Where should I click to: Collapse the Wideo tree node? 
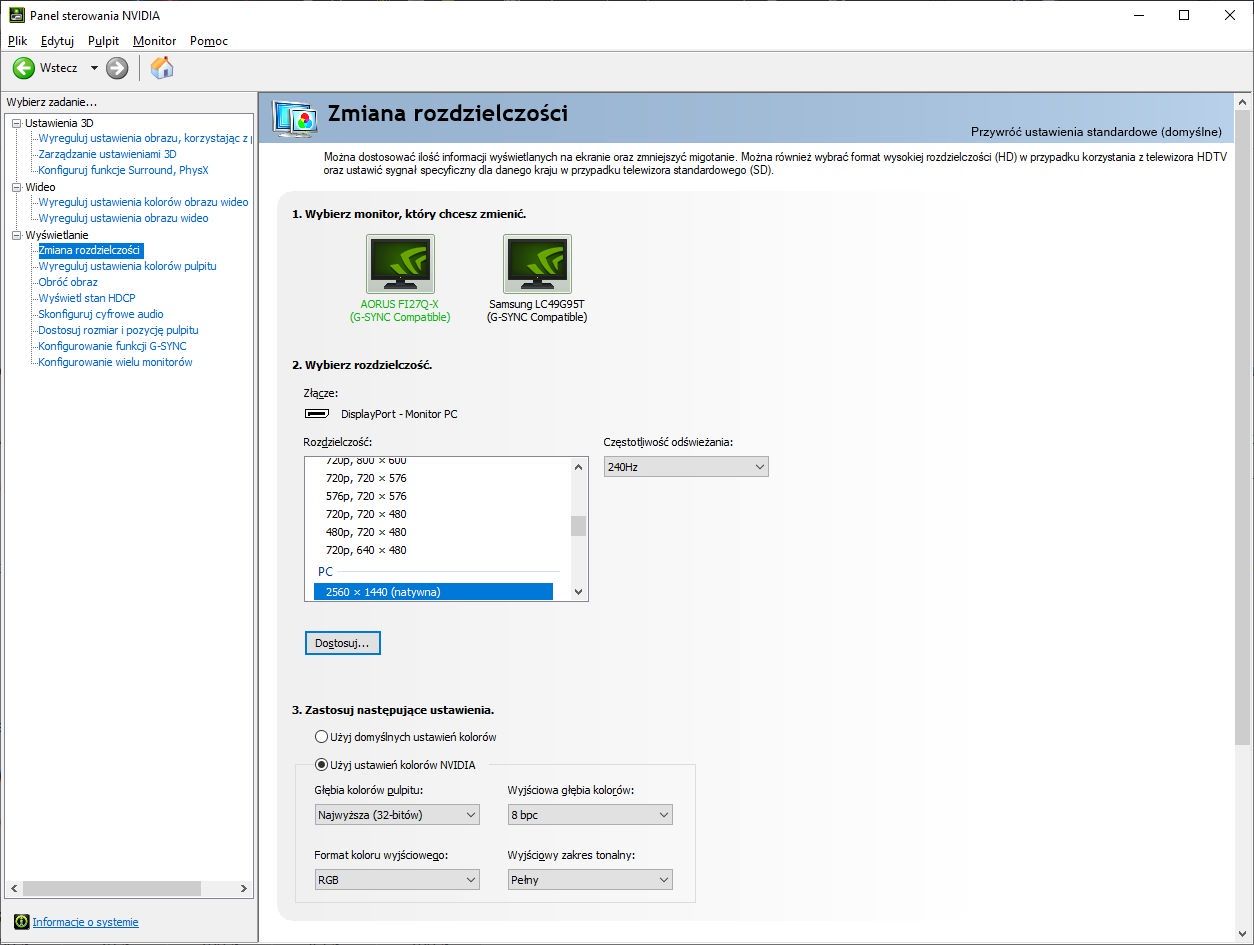tap(16, 187)
